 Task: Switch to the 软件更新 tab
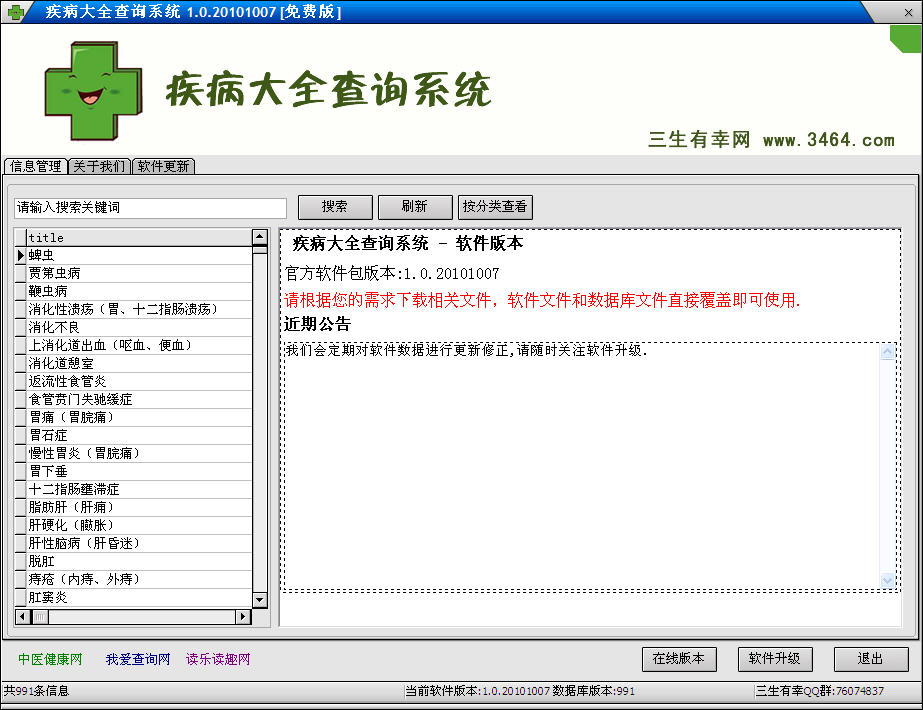click(x=164, y=166)
